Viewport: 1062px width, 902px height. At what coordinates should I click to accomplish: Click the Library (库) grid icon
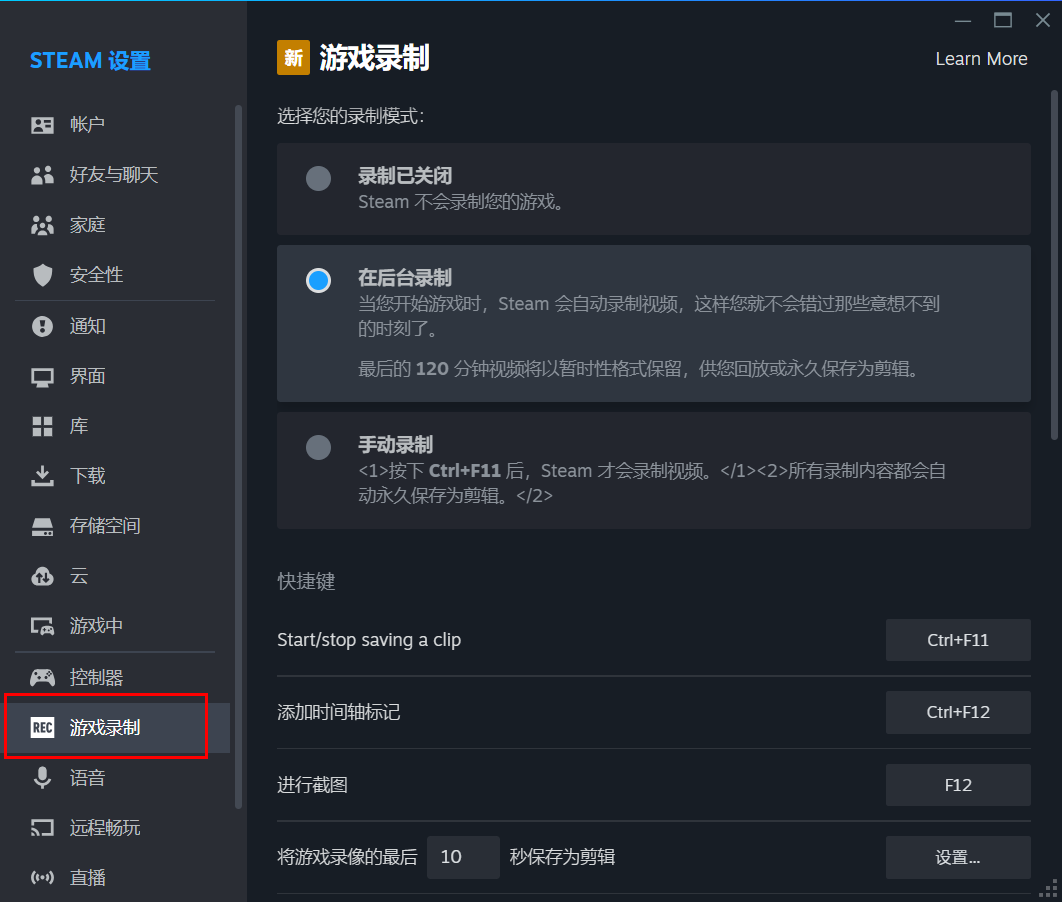[42, 427]
